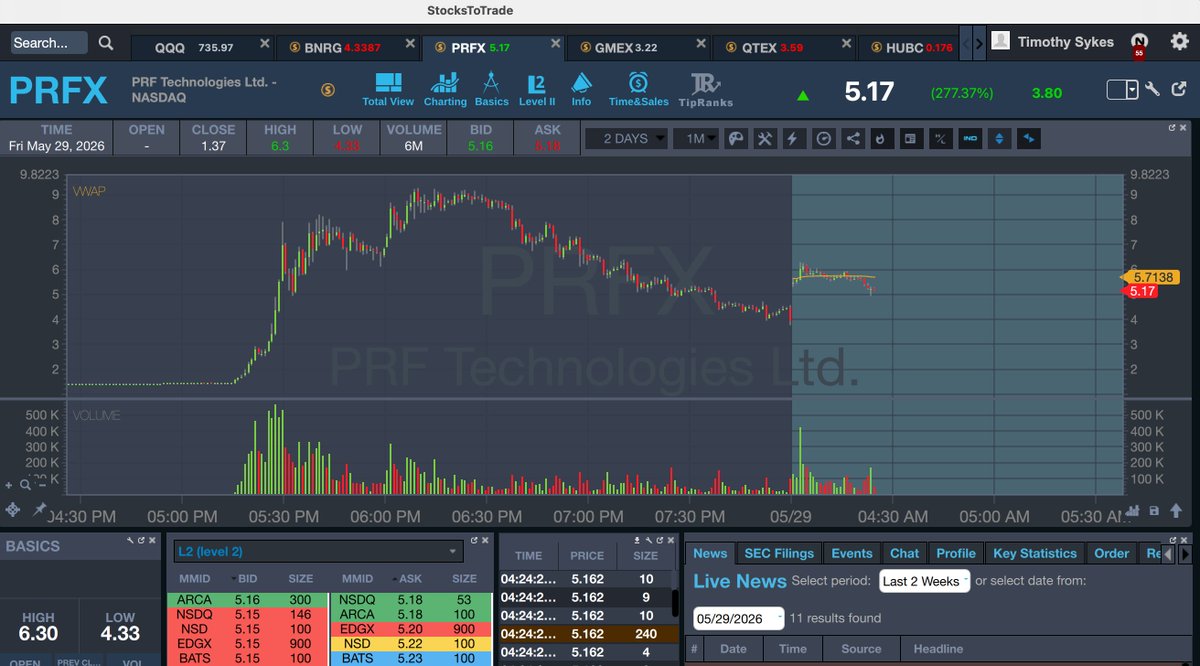1200x666 pixels.
Task: Open the chart color palette settings
Action: coord(735,139)
